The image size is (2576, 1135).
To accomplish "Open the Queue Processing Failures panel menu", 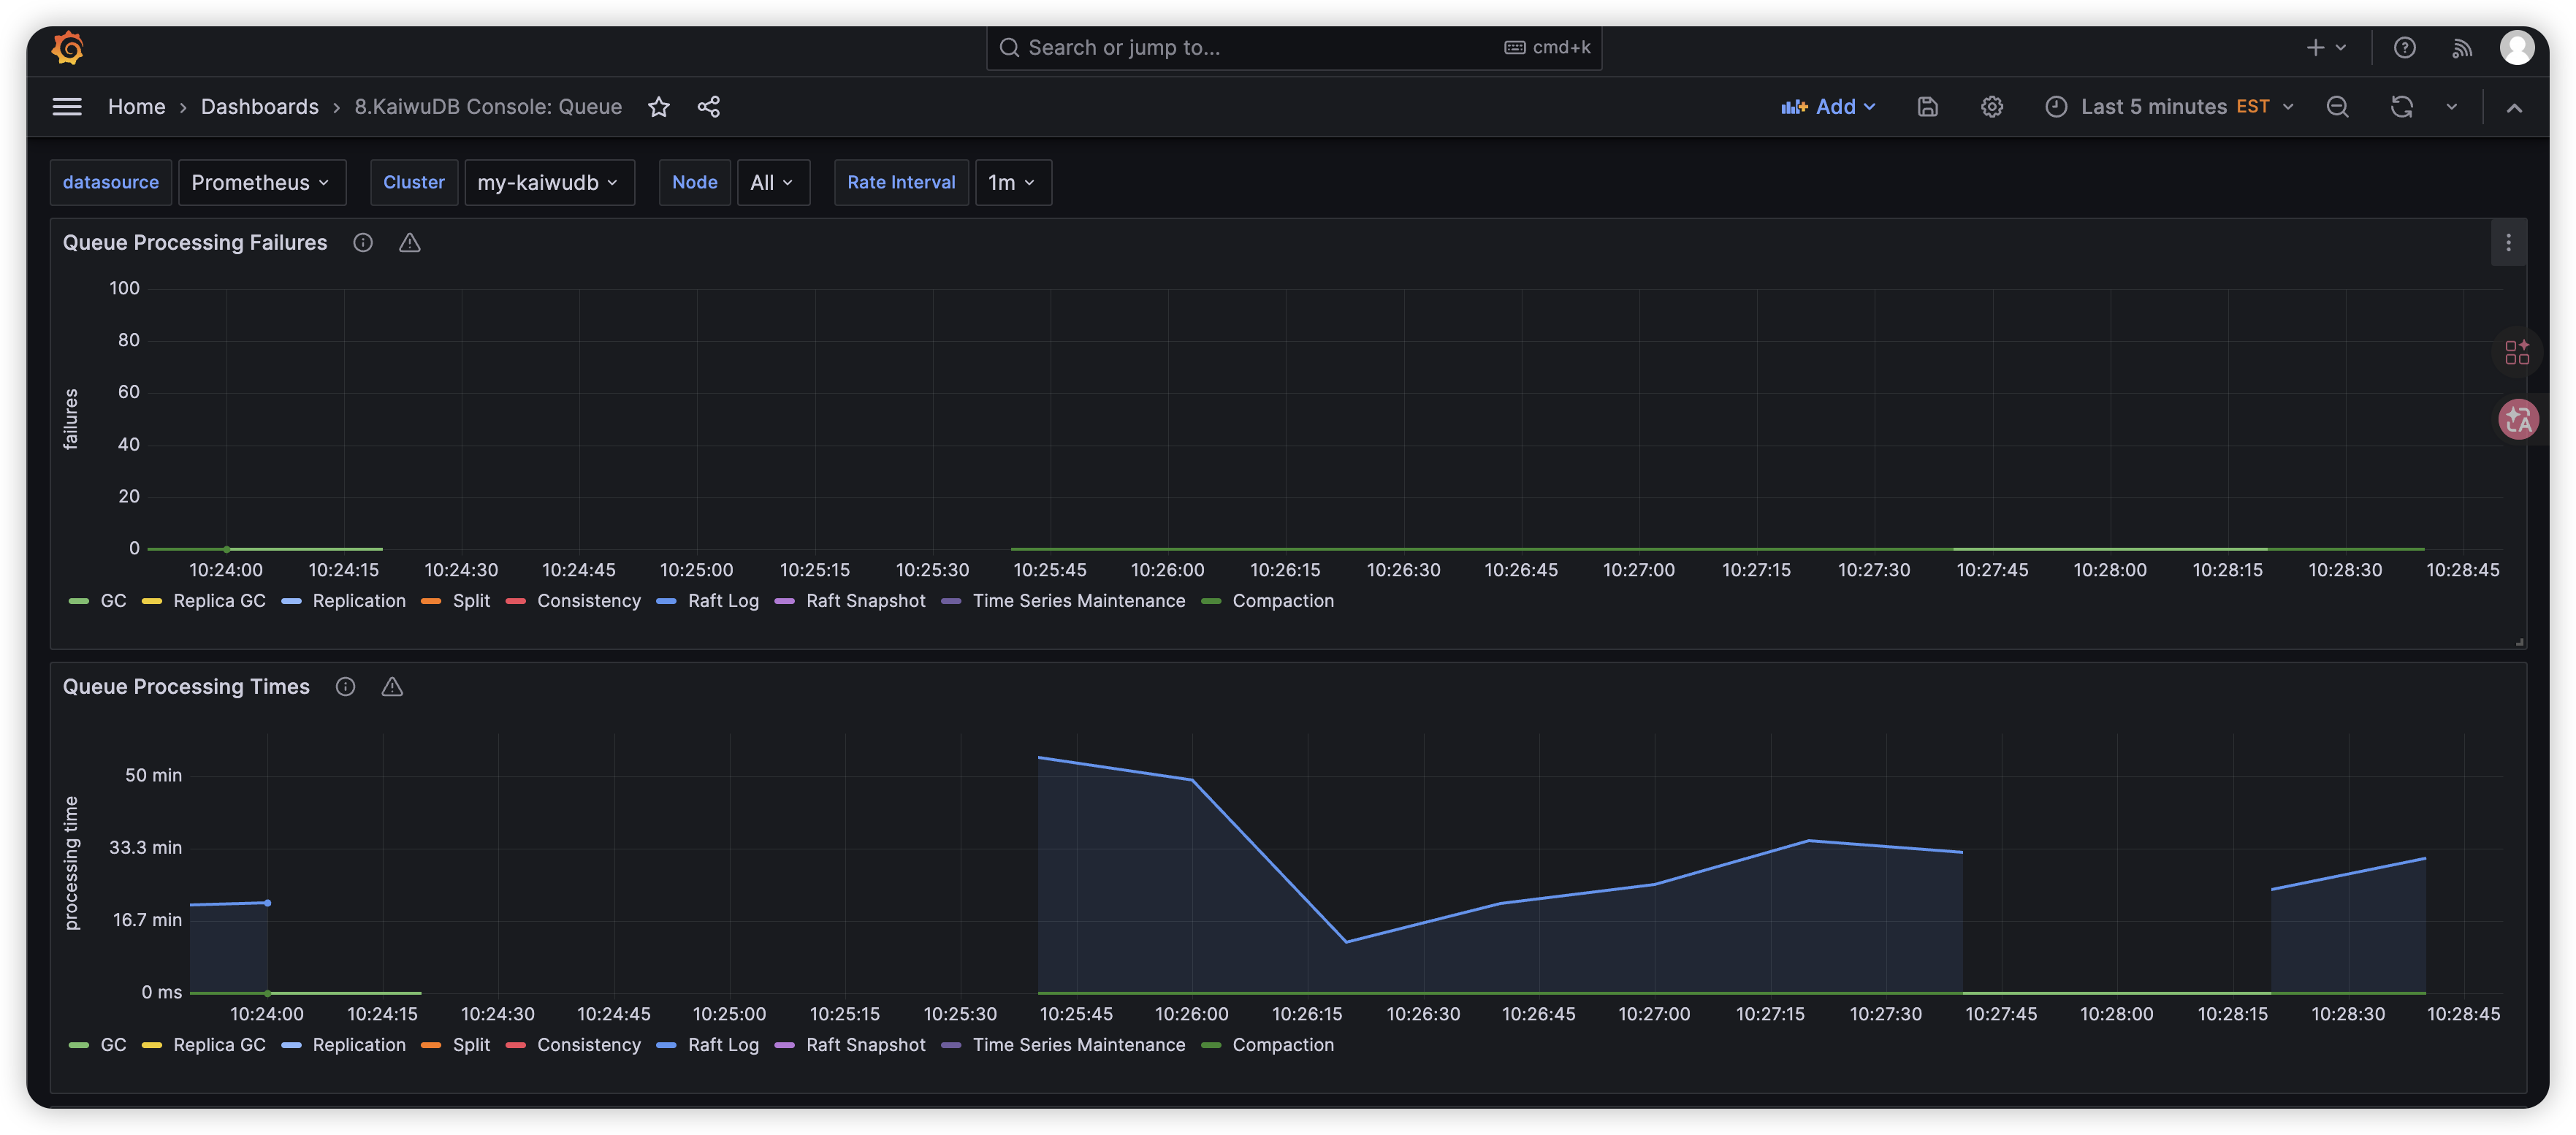I will [2507, 243].
